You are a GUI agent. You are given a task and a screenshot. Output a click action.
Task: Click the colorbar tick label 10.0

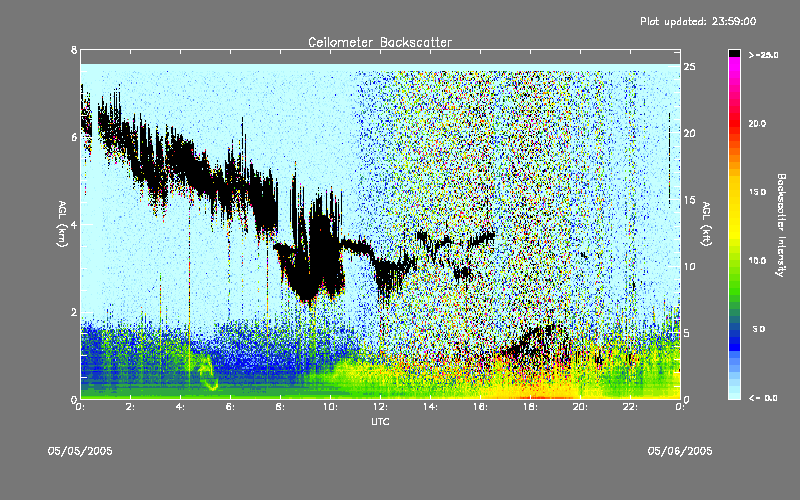click(x=757, y=261)
